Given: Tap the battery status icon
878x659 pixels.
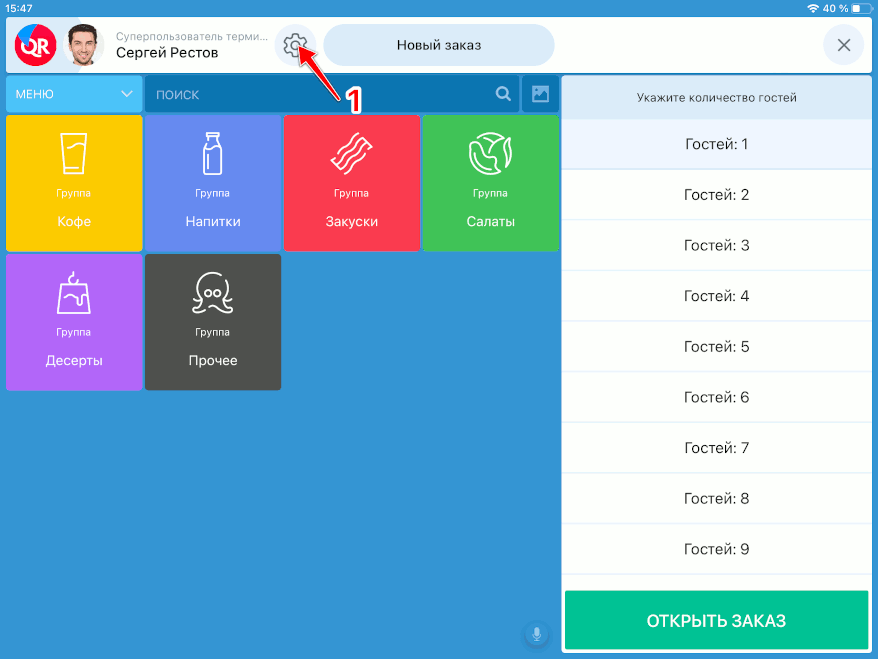Looking at the screenshot, I should click(861, 8).
